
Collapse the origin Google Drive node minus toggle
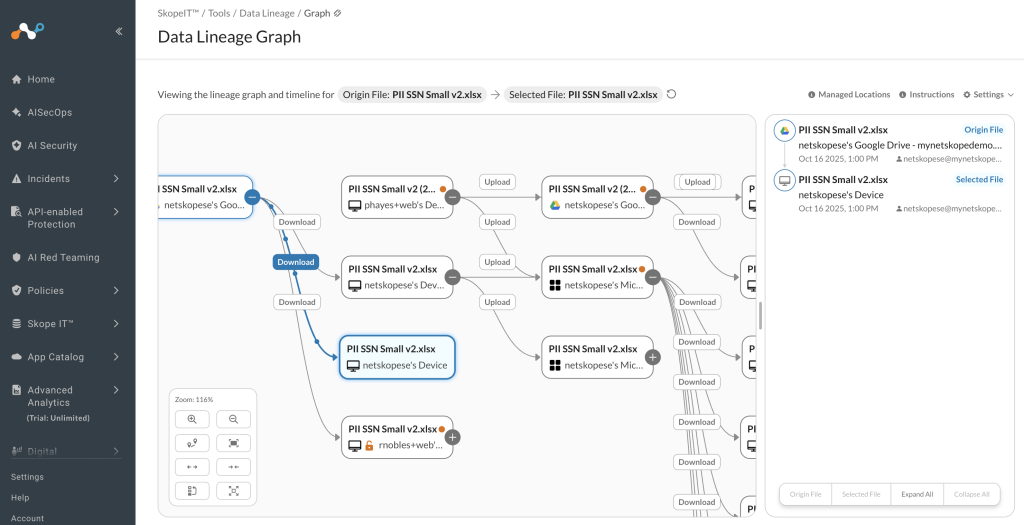tap(252, 197)
